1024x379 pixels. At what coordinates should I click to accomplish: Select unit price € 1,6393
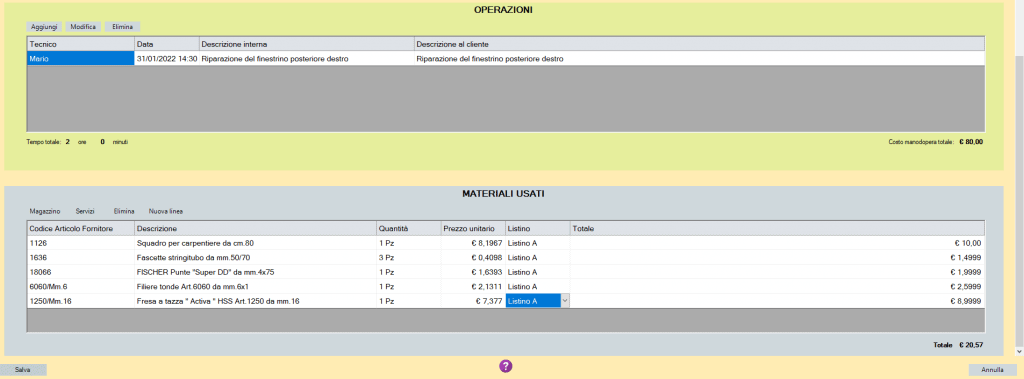(x=473, y=272)
